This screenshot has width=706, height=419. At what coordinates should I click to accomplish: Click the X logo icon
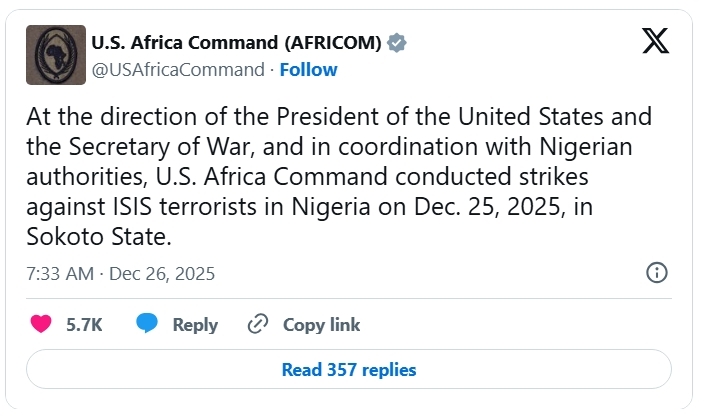point(656,42)
